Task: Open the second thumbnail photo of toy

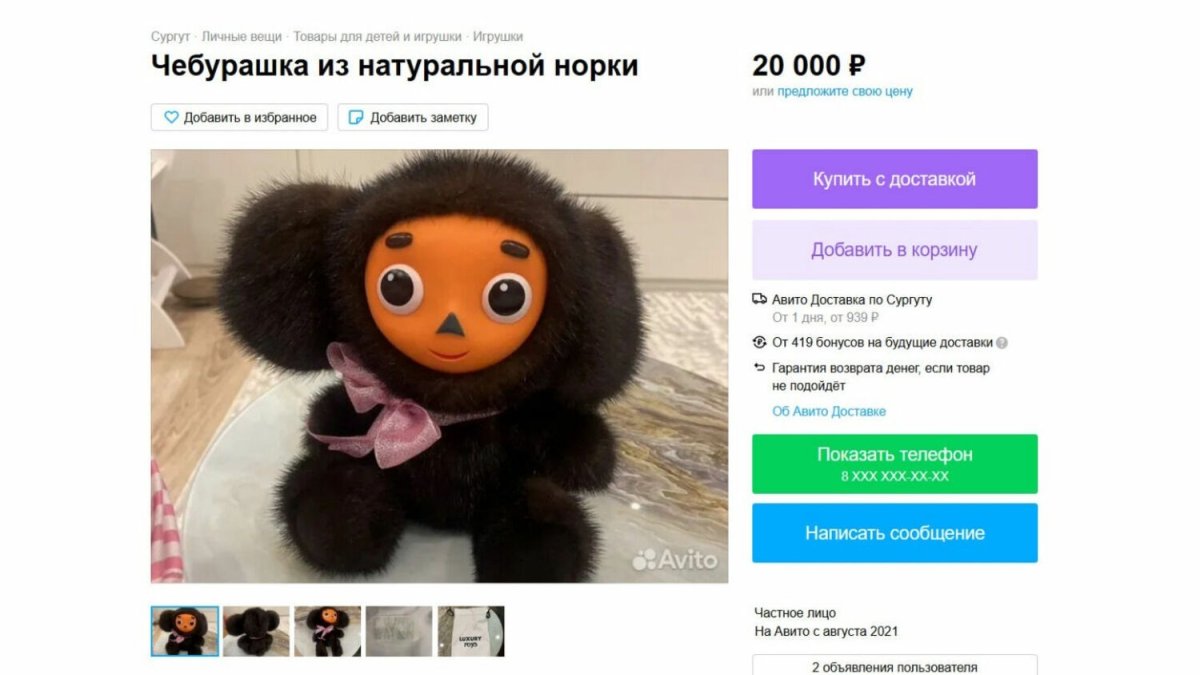Action: click(x=256, y=631)
